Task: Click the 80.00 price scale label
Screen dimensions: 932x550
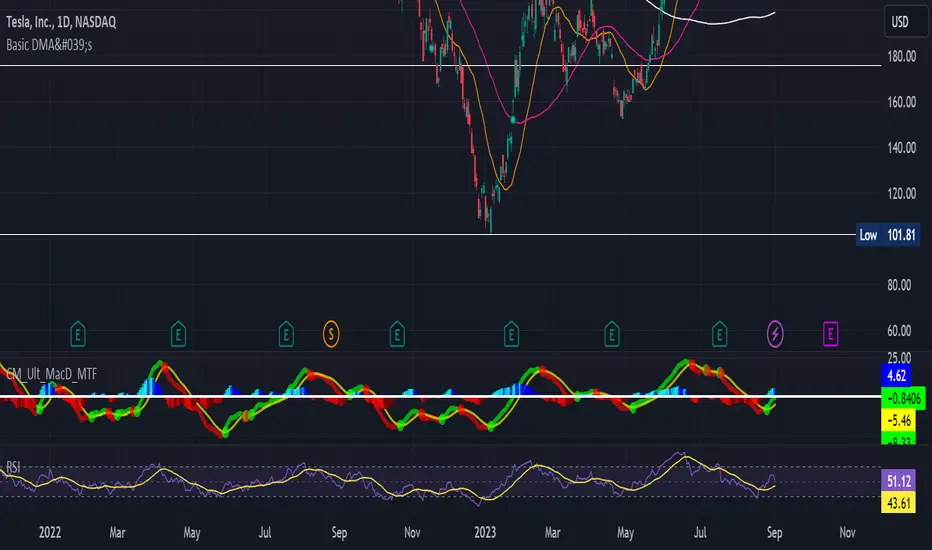Action: tap(899, 285)
